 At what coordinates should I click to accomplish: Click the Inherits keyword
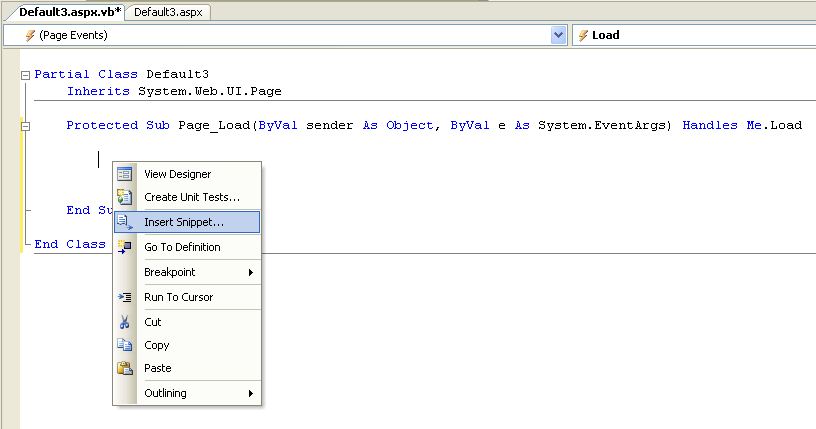point(98,91)
